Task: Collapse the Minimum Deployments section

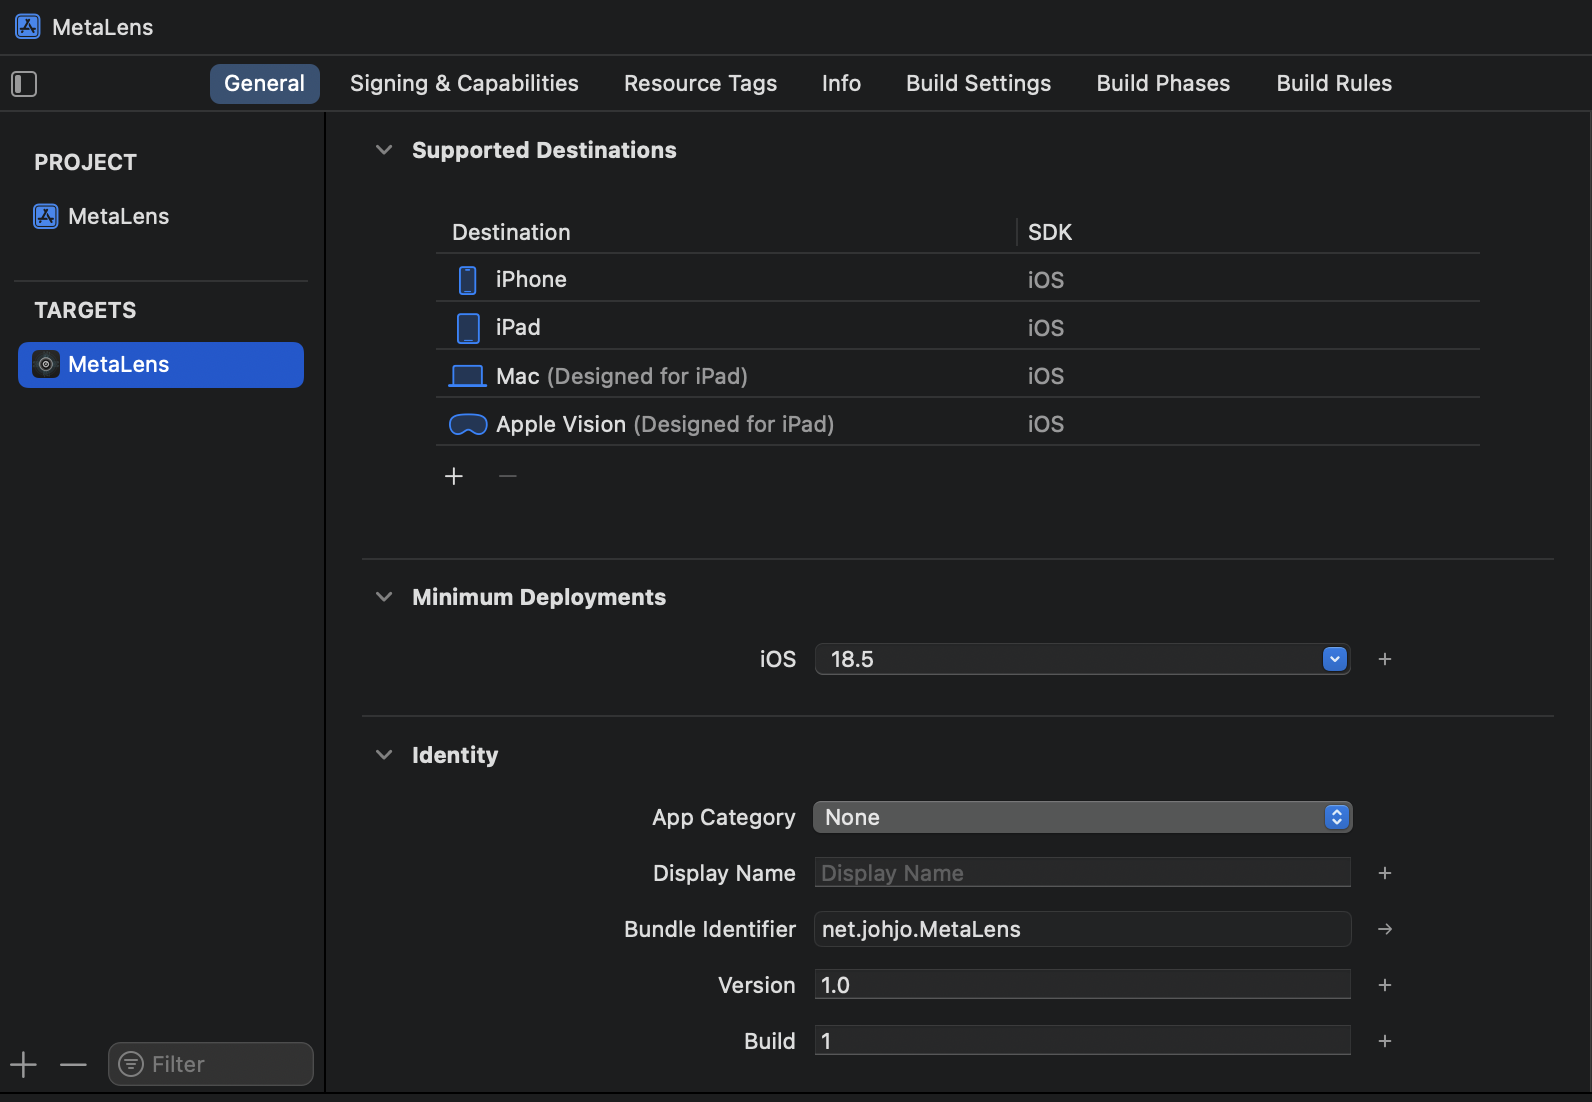Action: (x=384, y=597)
